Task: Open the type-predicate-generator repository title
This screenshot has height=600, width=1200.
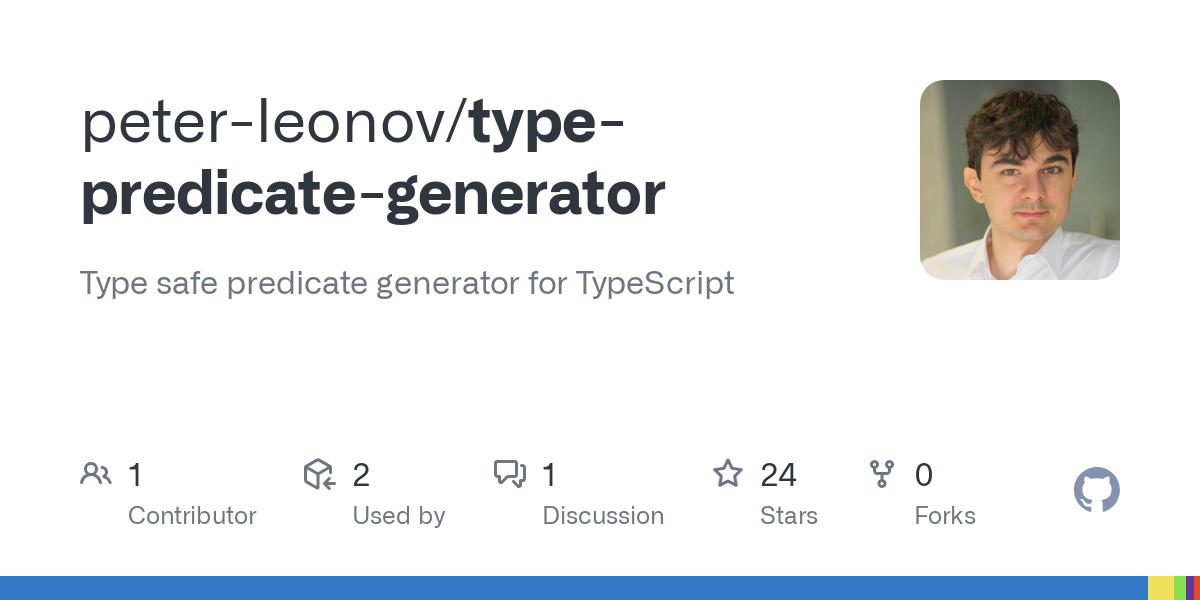Action: 373,158
